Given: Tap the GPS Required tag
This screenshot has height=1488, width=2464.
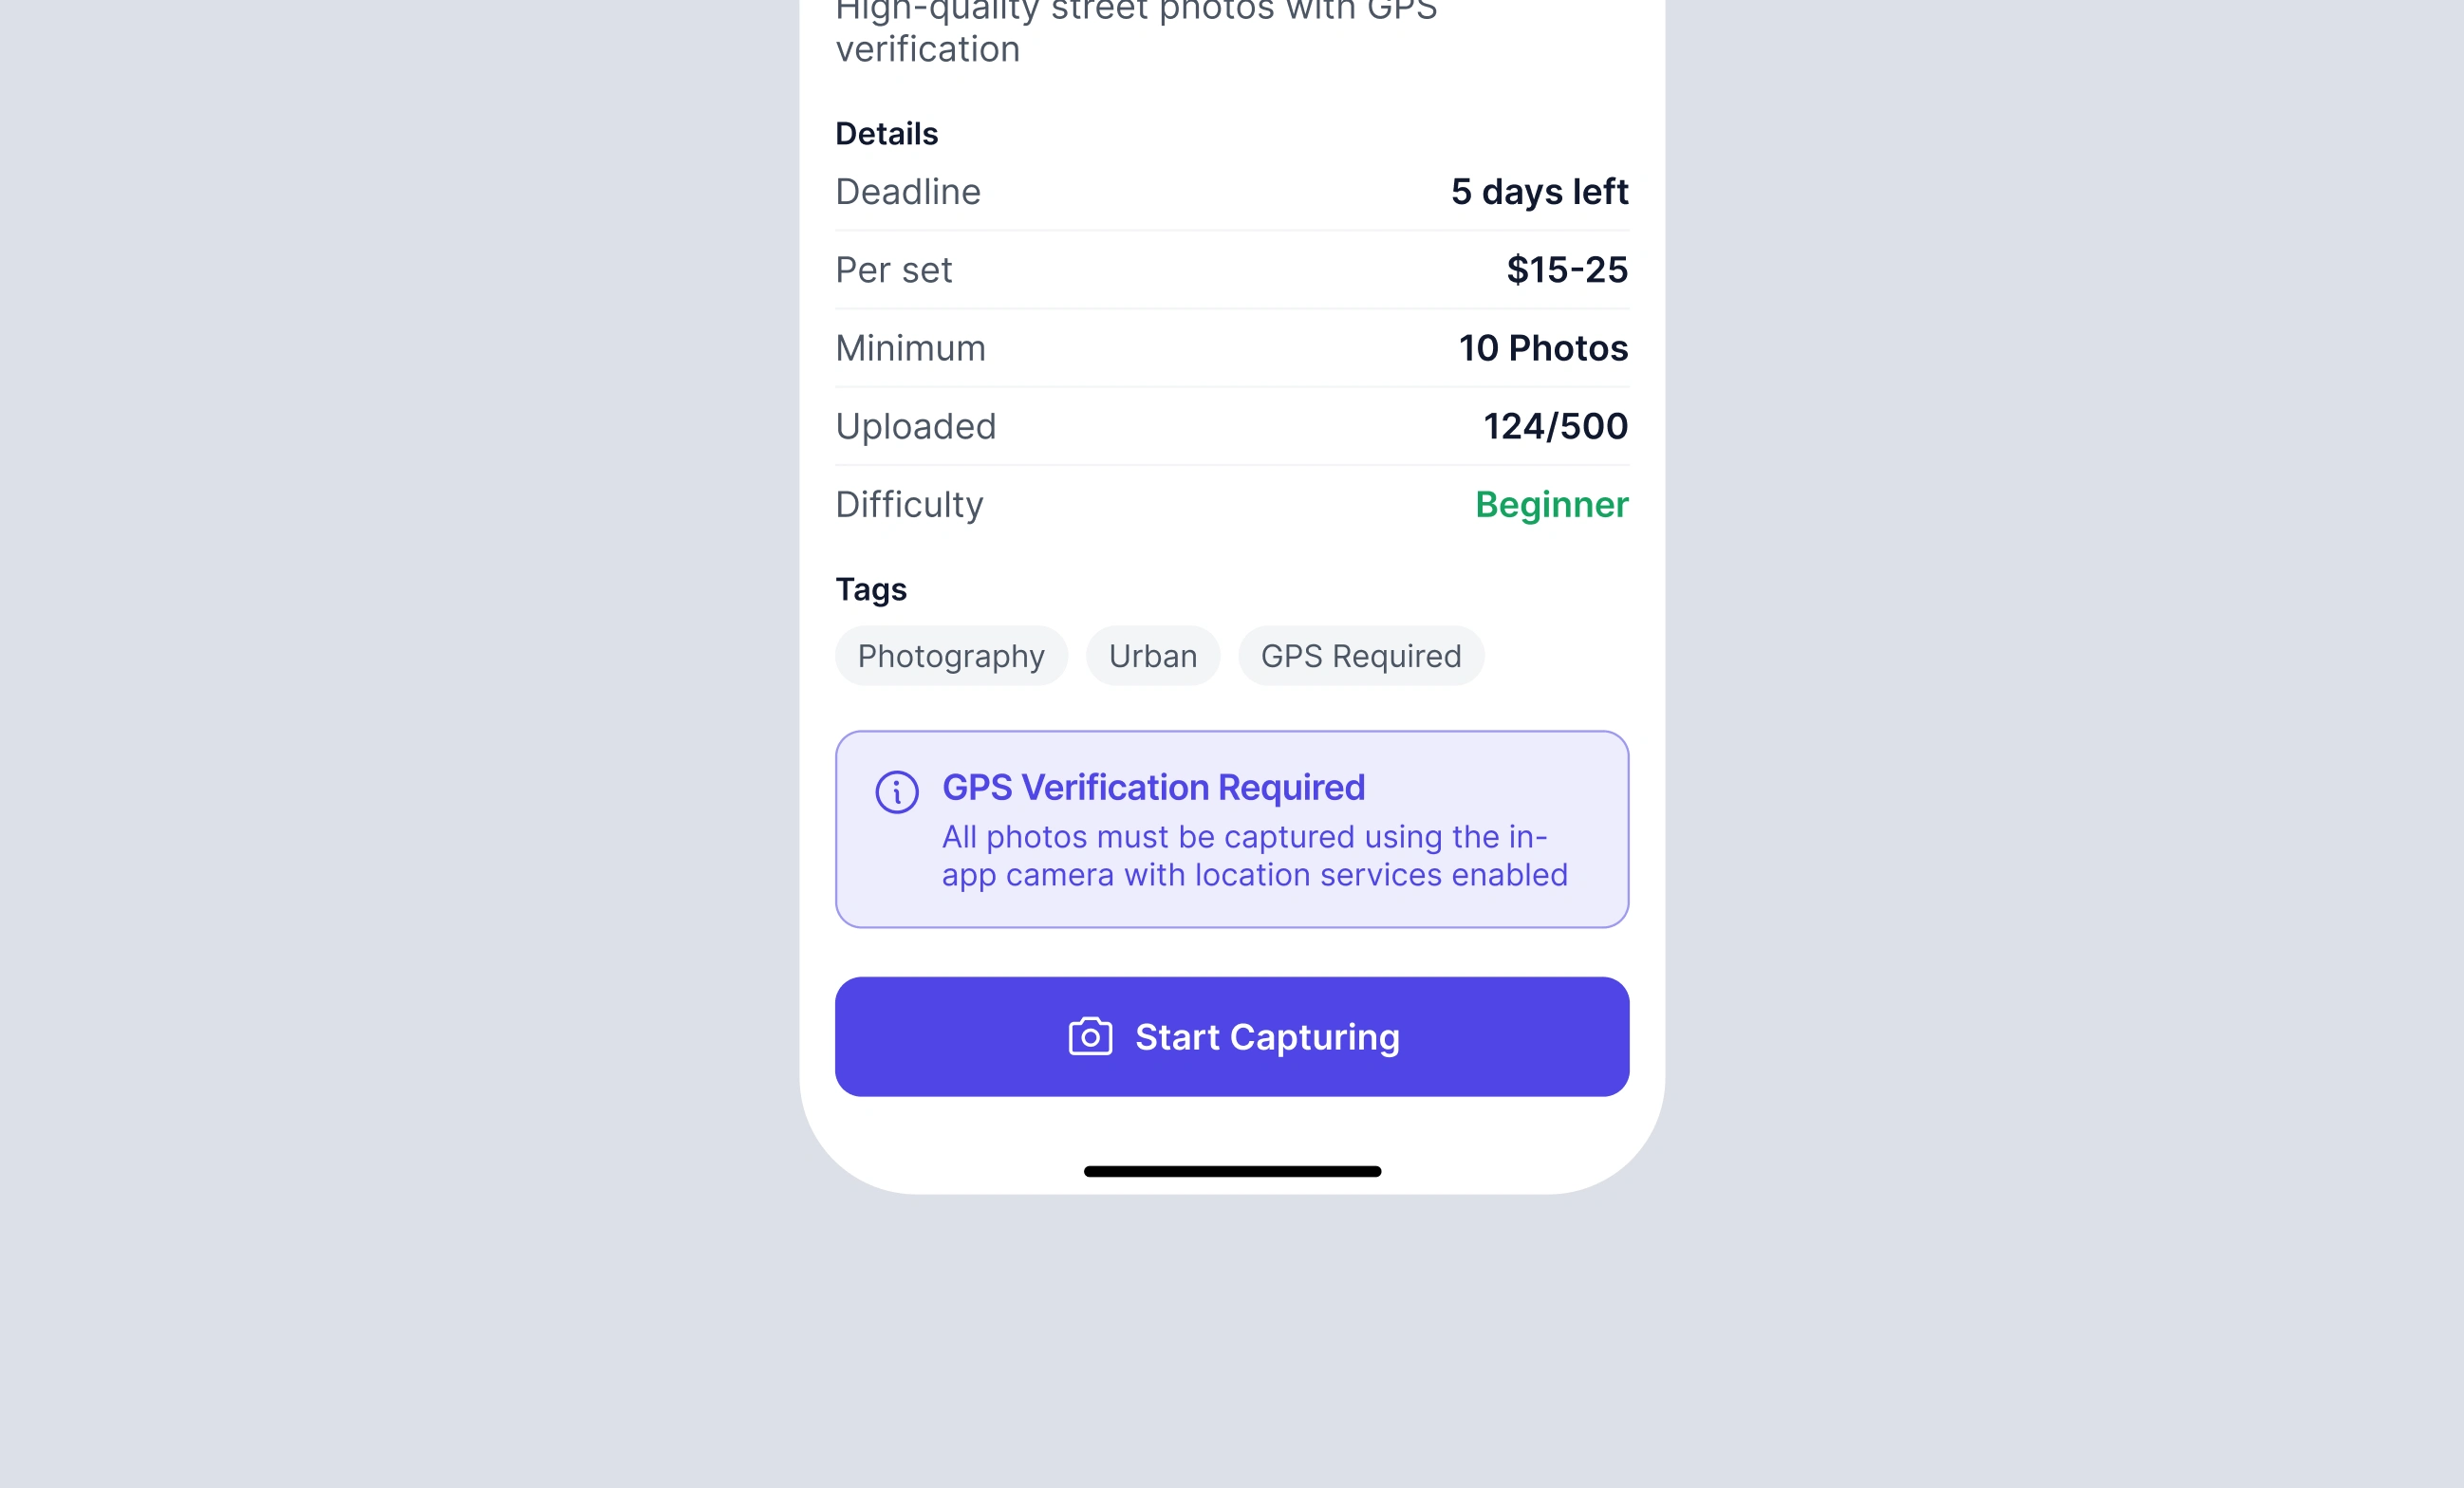Looking at the screenshot, I should pyautogui.click(x=1360, y=656).
